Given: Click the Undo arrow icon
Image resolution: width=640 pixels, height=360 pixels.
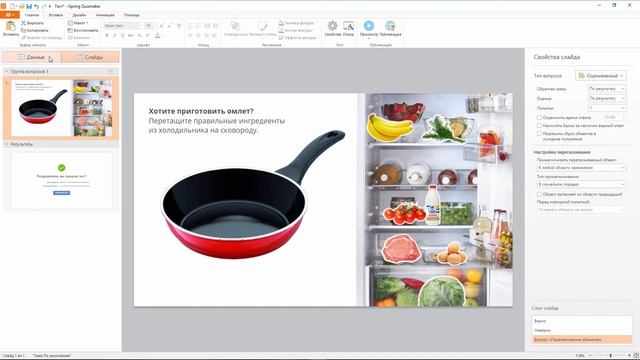Looking at the screenshot, I should pos(36,6).
